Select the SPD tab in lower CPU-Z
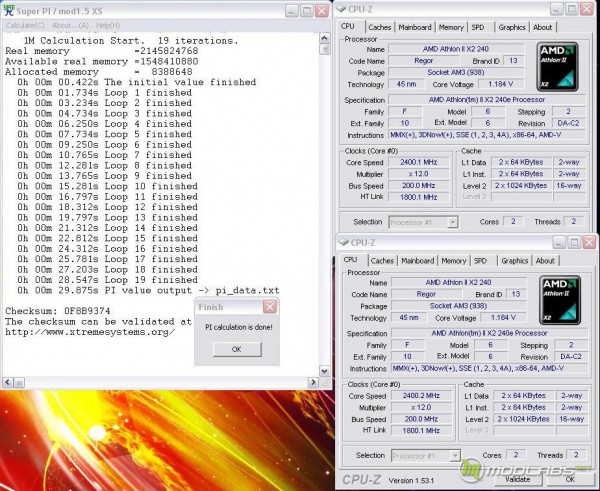 (480, 261)
